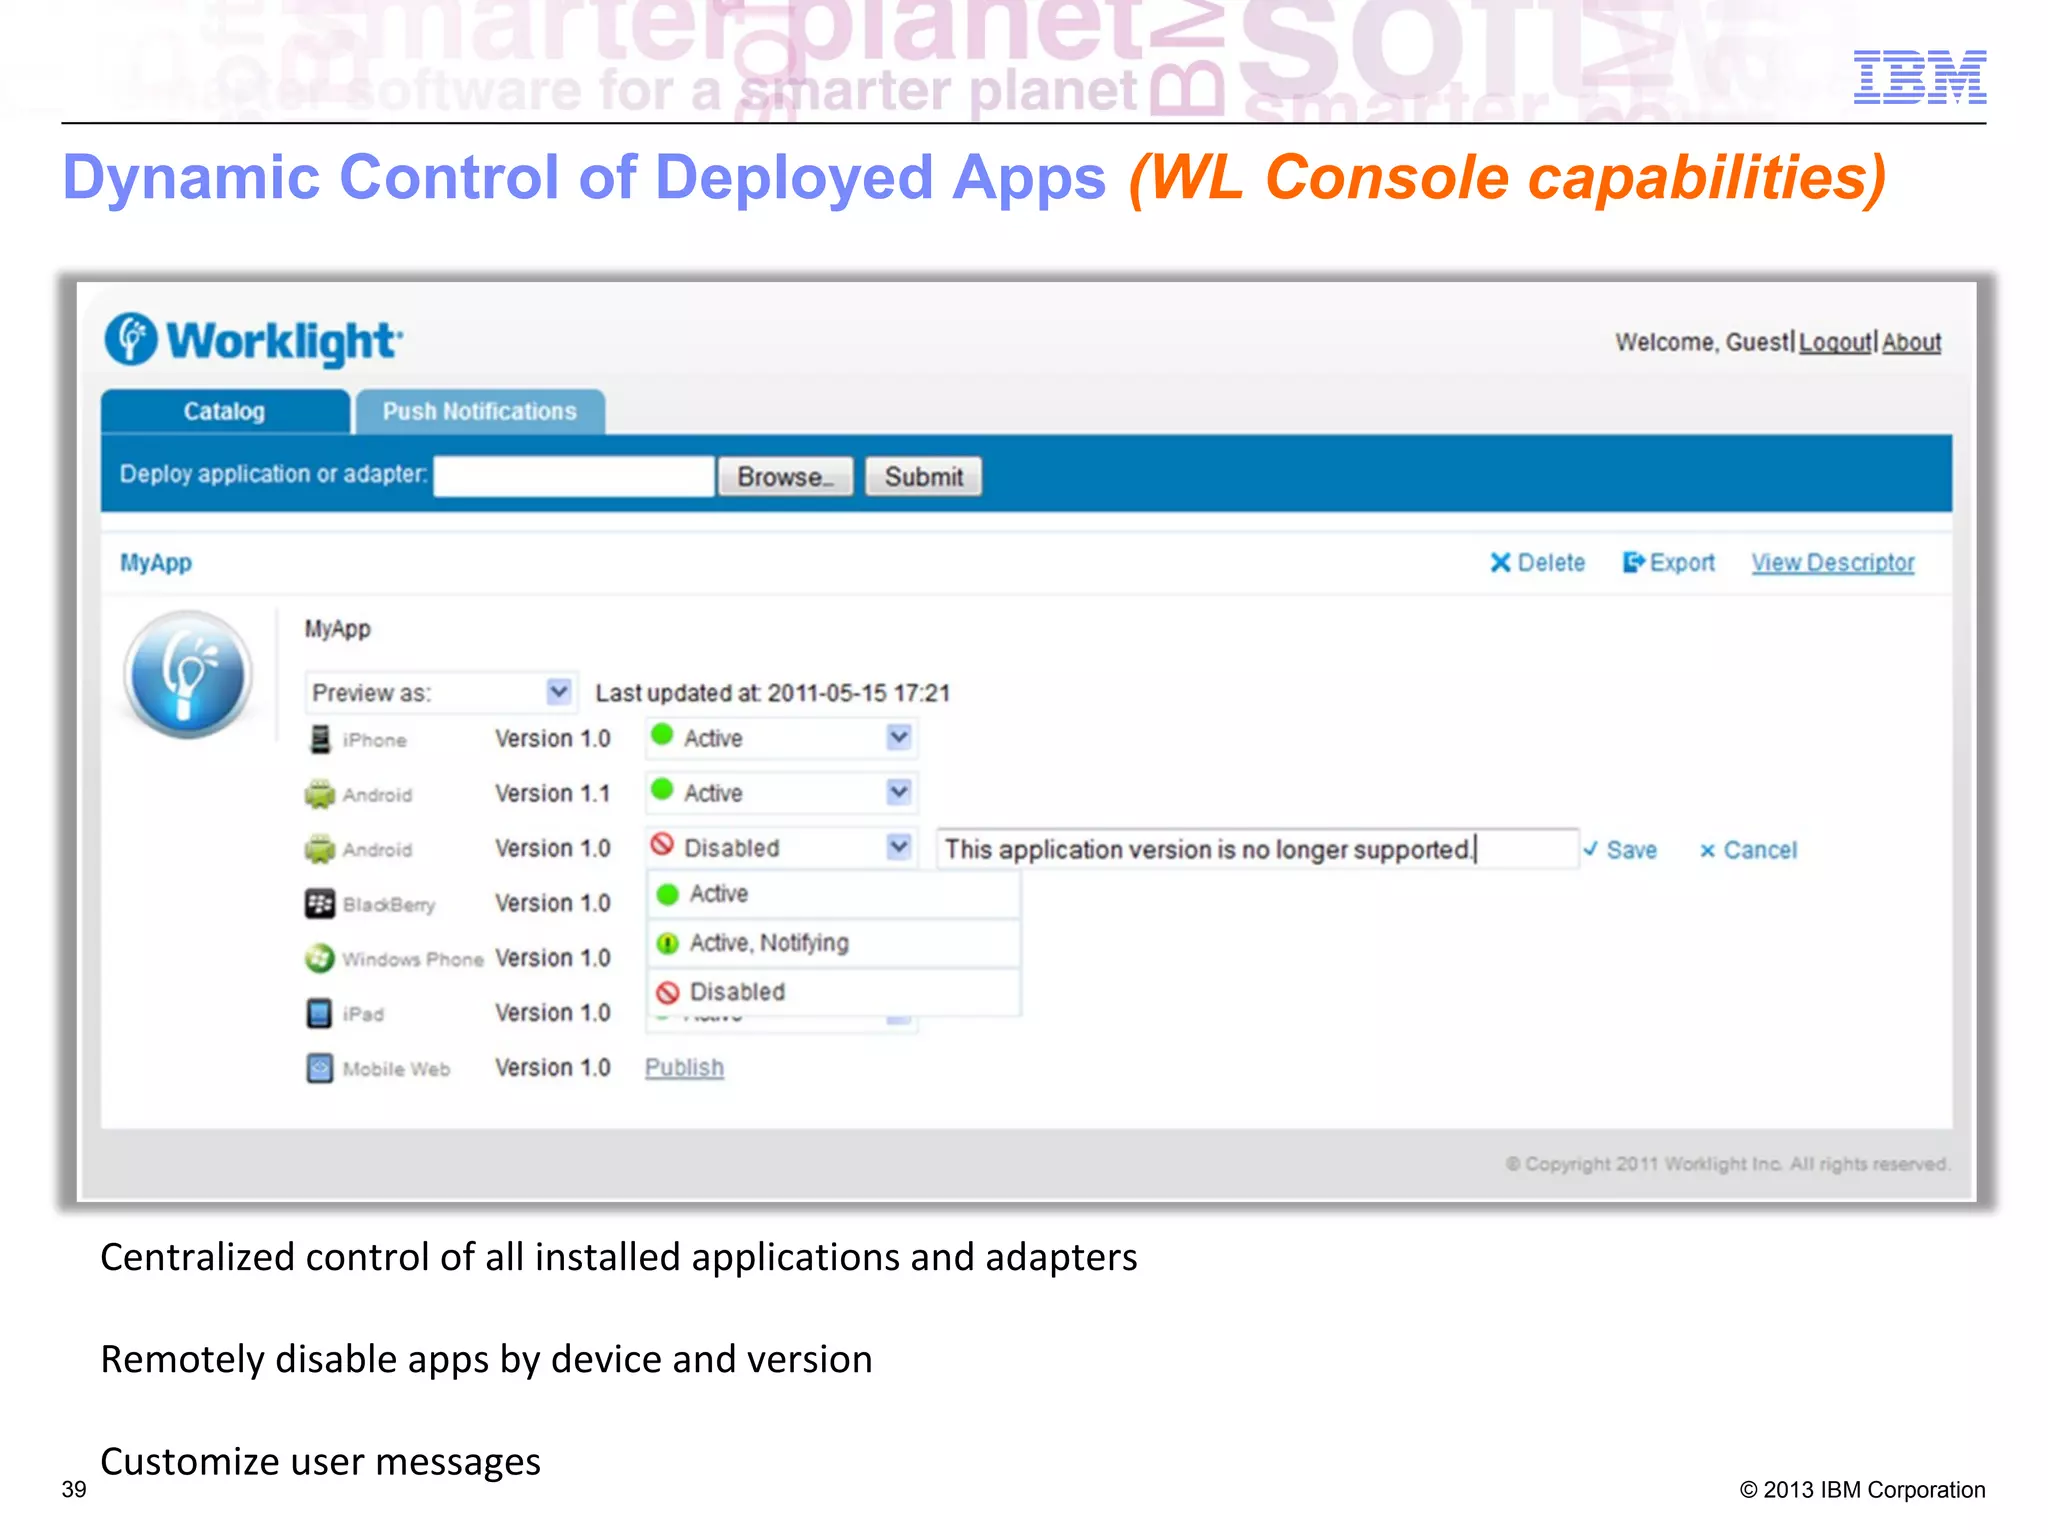
Task: Export the MyApp application
Action: pos(1668,563)
